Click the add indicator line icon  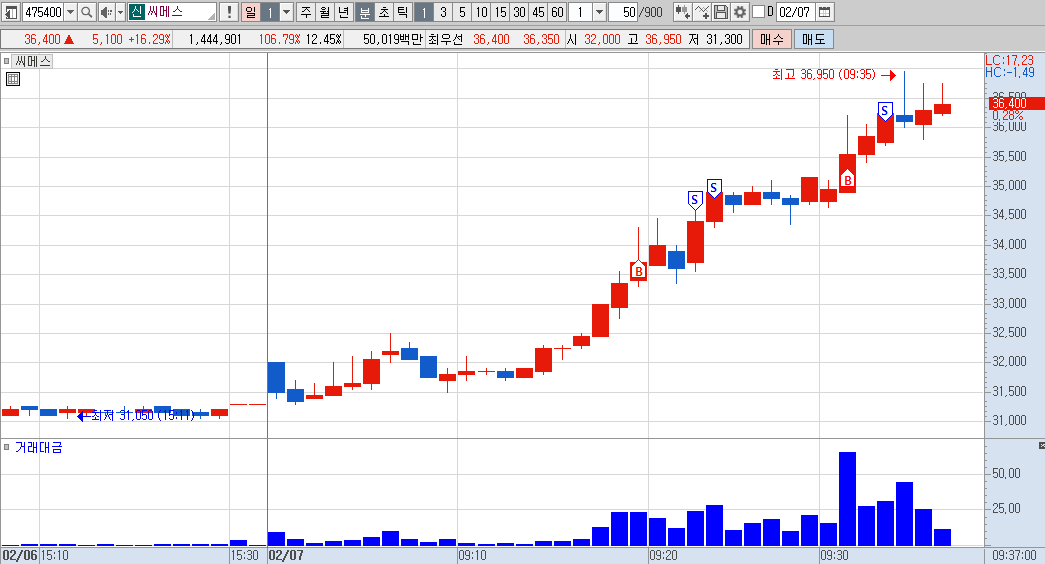coord(702,12)
